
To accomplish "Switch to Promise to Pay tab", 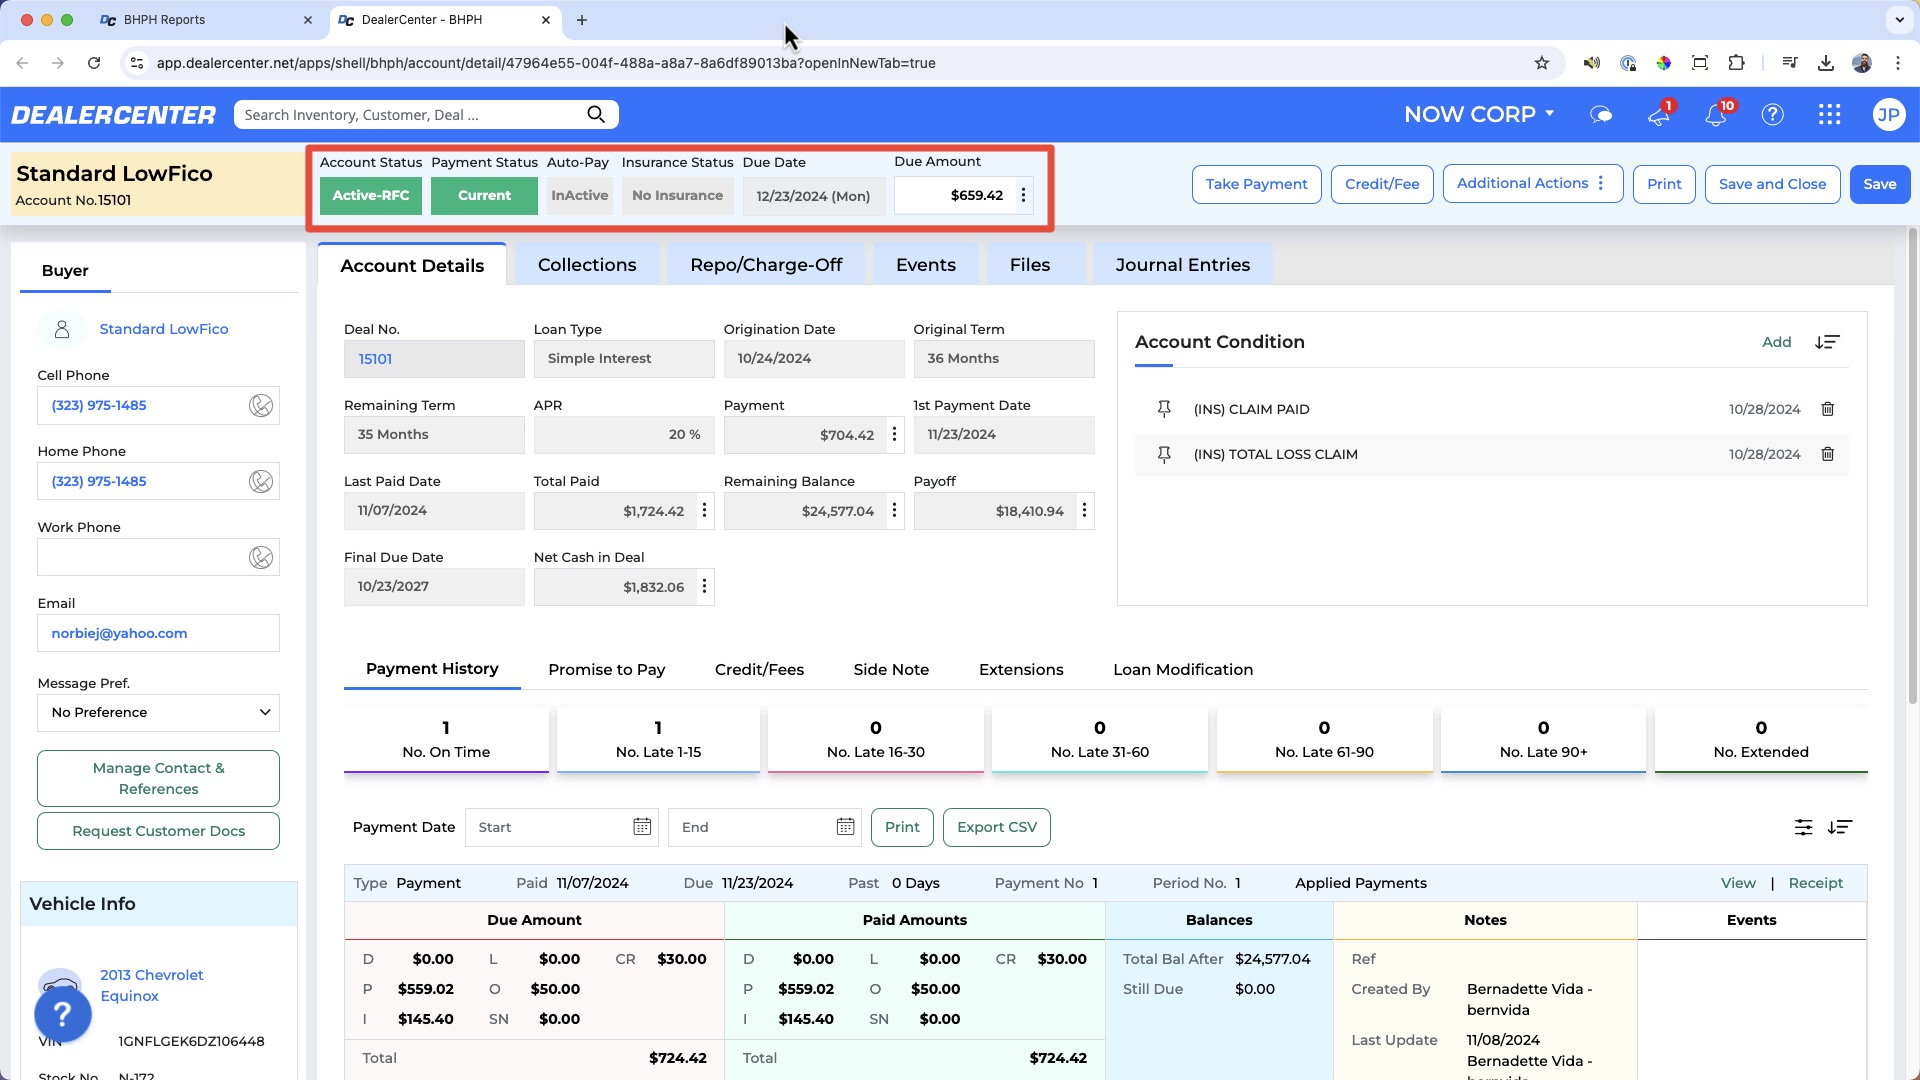I will pyautogui.click(x=606, y=670).
